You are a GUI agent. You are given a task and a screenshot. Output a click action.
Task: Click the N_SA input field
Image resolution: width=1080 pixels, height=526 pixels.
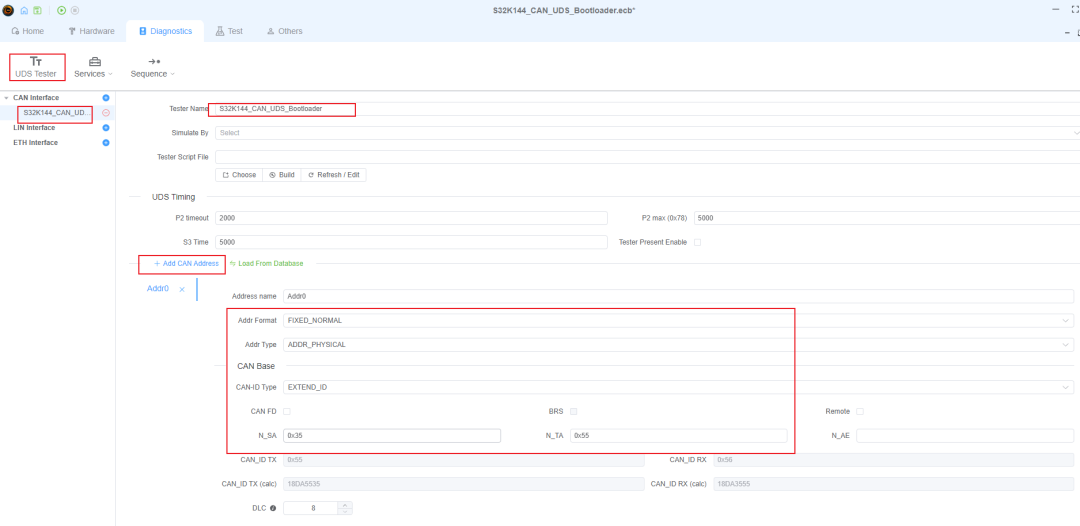tap(391, 436)
